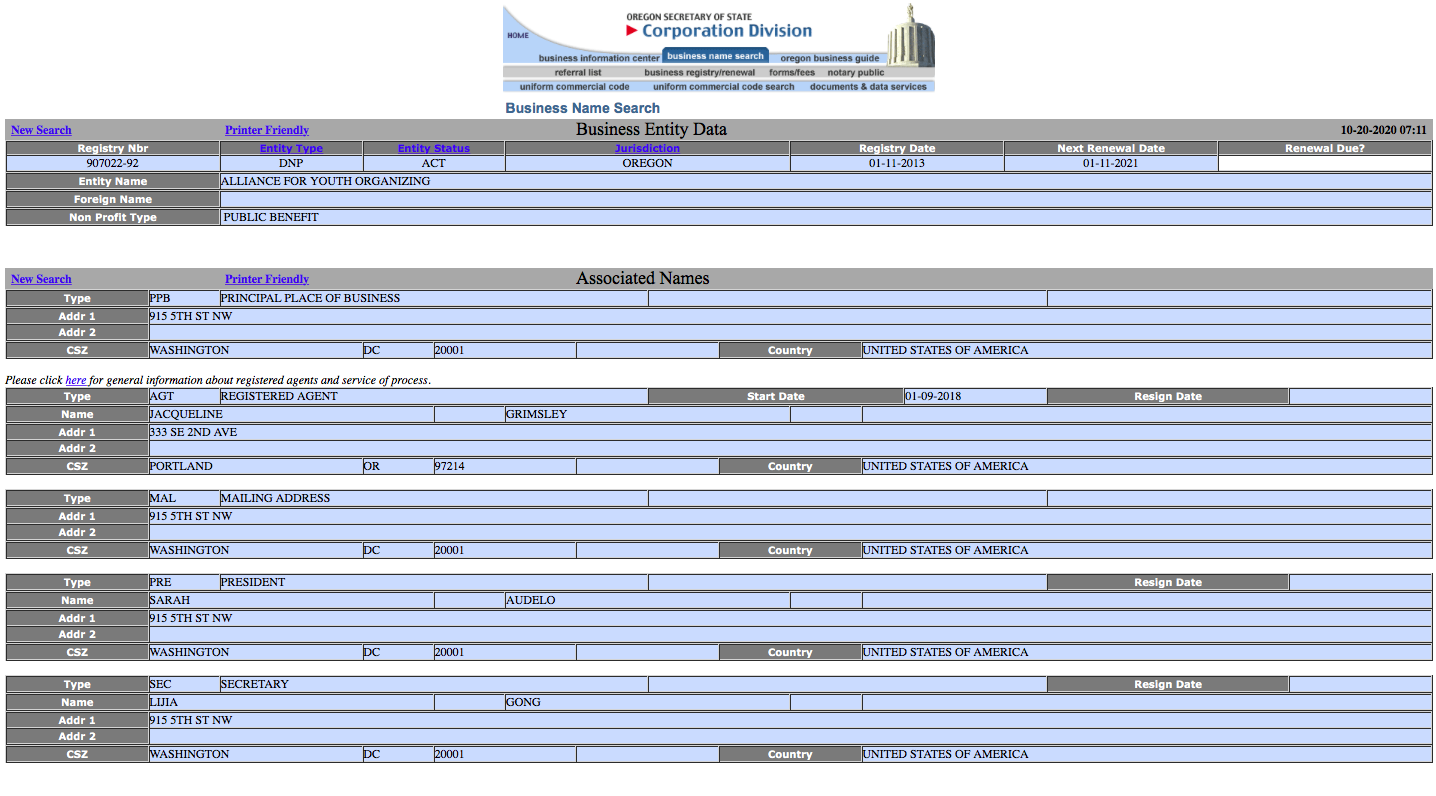
Task: Click the Business Entity Data section title
Action: pos(651,129)
